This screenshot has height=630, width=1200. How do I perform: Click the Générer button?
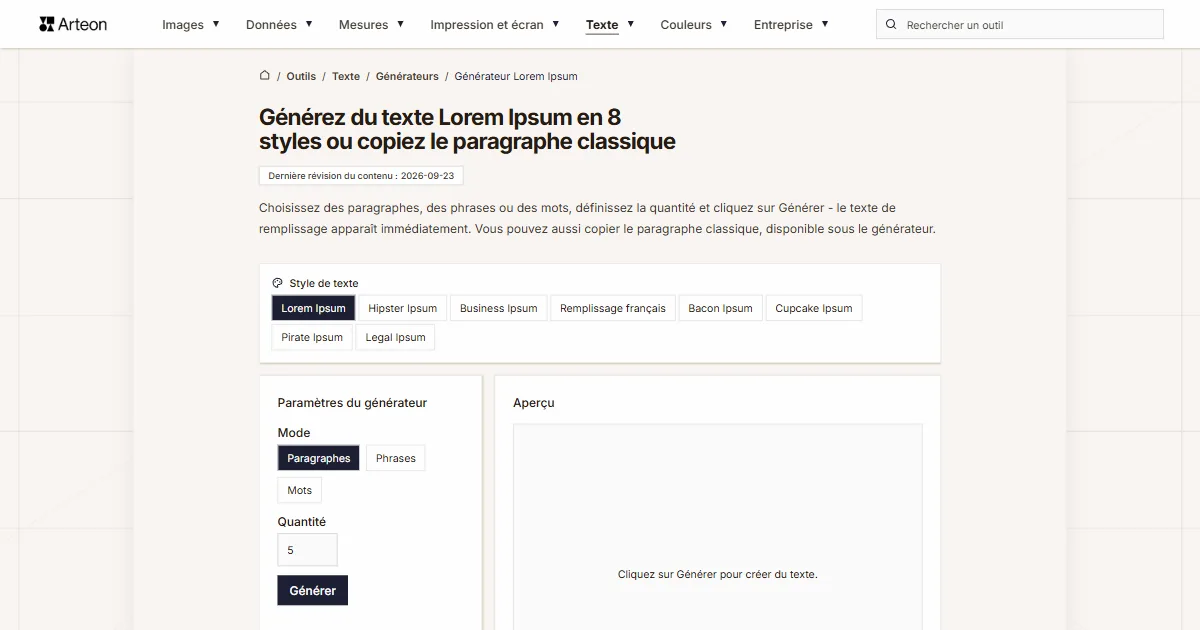[313, 590]
